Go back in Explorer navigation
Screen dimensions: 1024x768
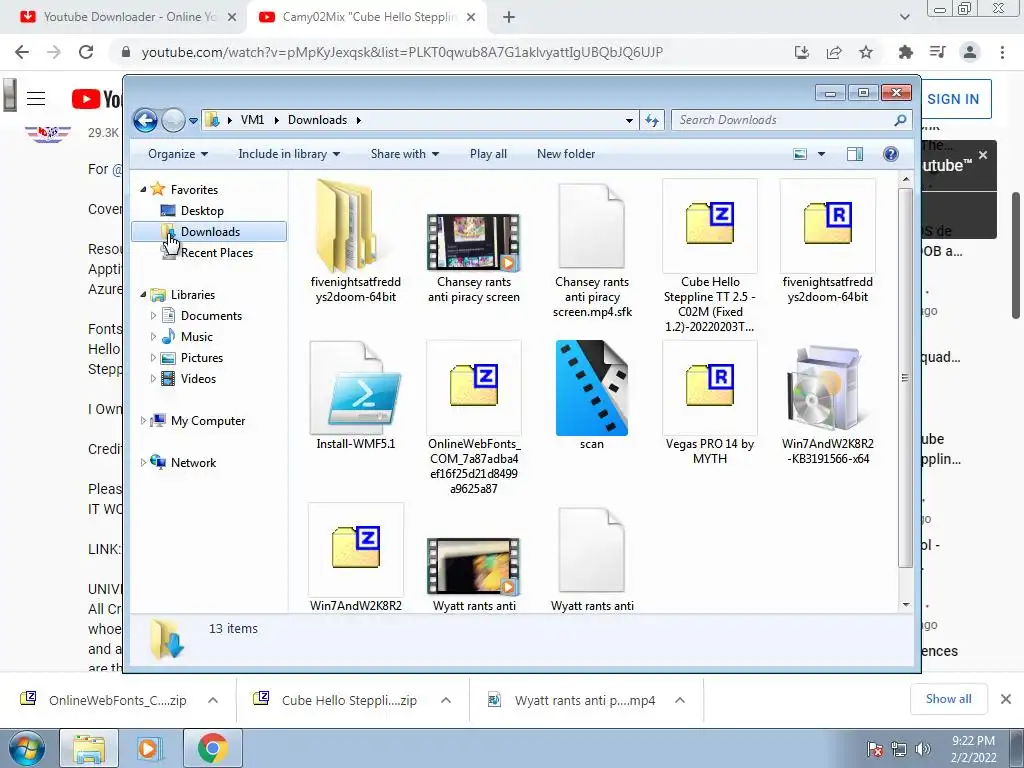145,120
